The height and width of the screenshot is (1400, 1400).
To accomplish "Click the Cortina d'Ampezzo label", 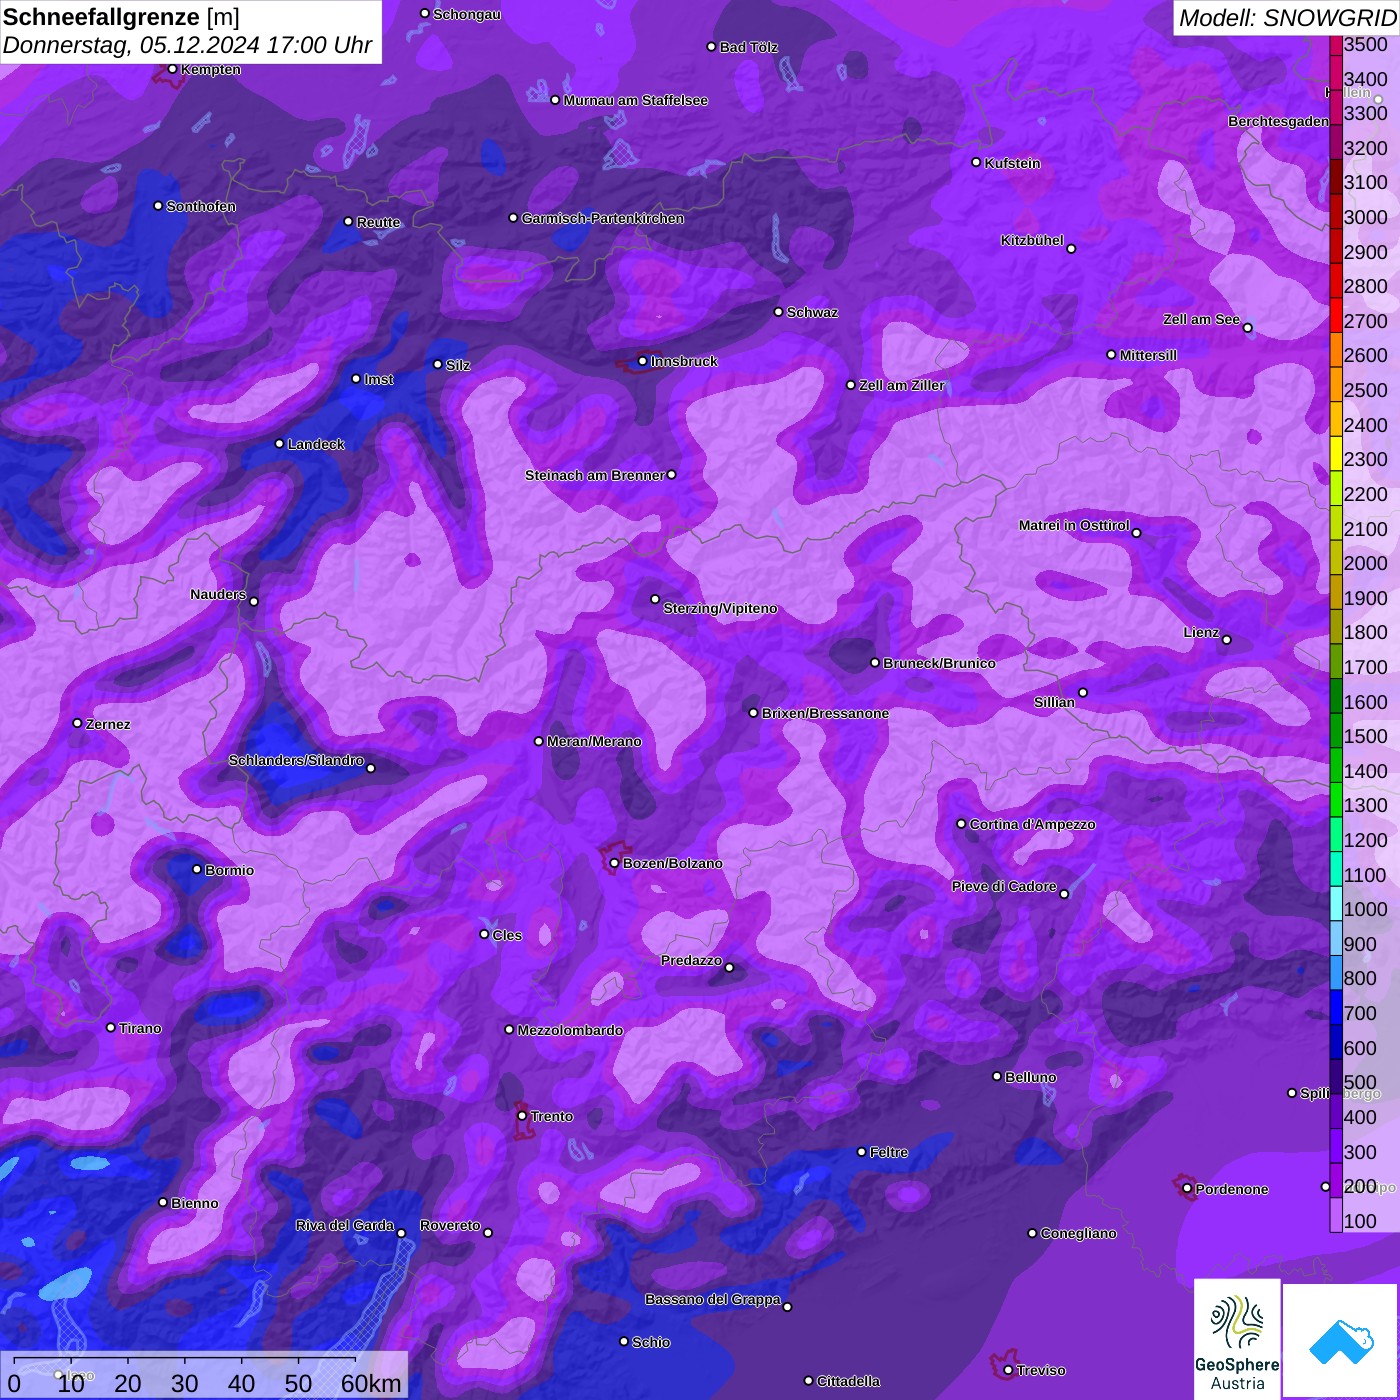I will pyautogui.click(x=1032, y=824).
